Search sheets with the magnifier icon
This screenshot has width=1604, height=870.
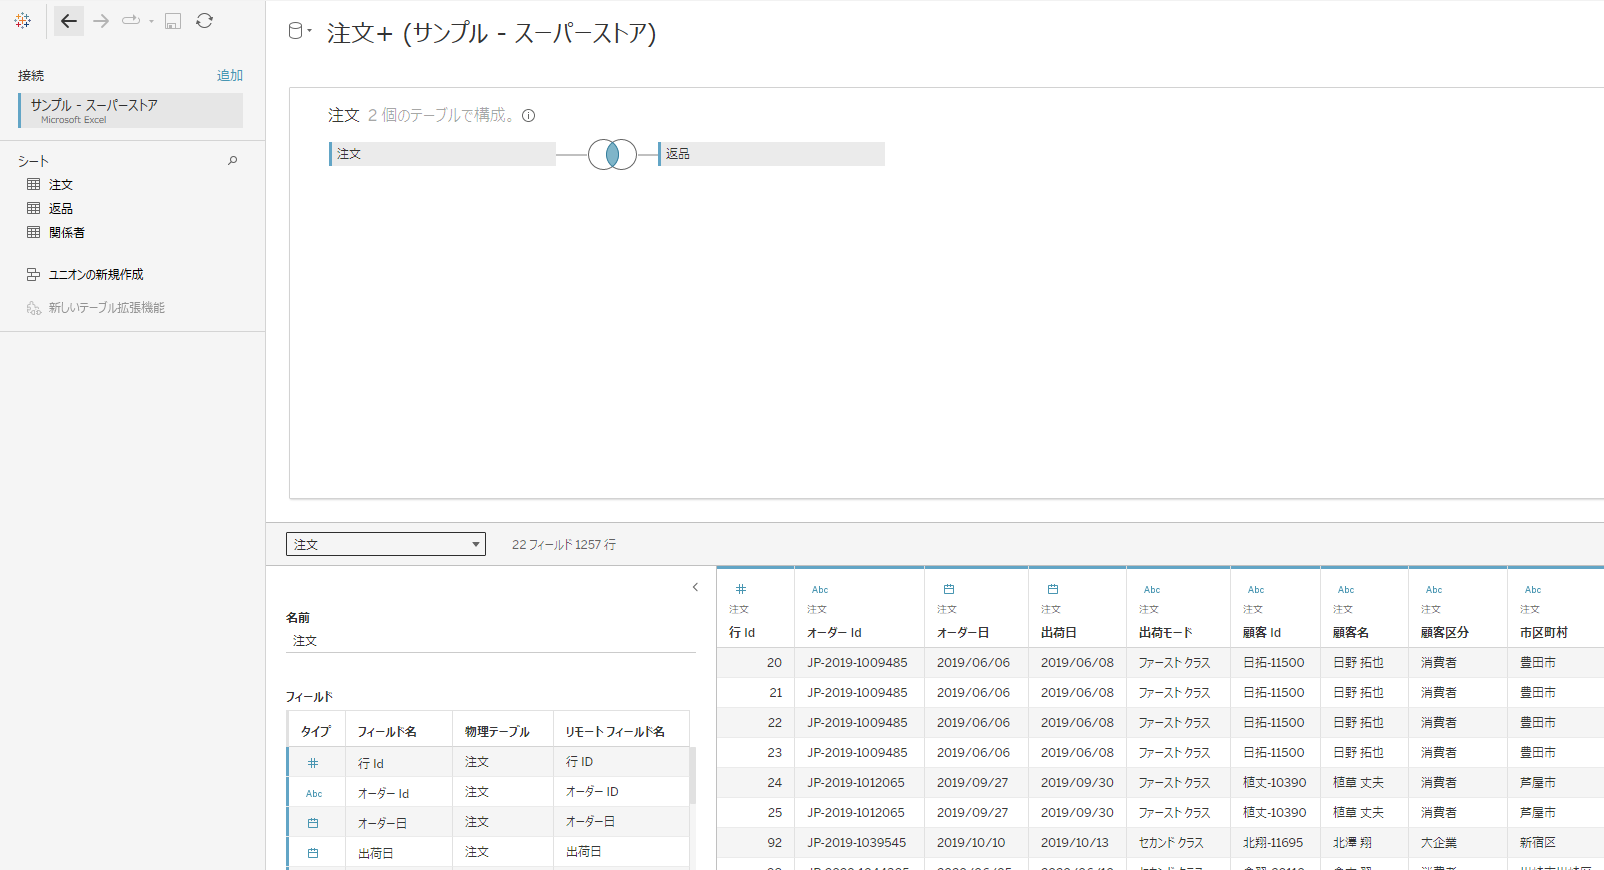pyautogui.click(x=233, y=160)
